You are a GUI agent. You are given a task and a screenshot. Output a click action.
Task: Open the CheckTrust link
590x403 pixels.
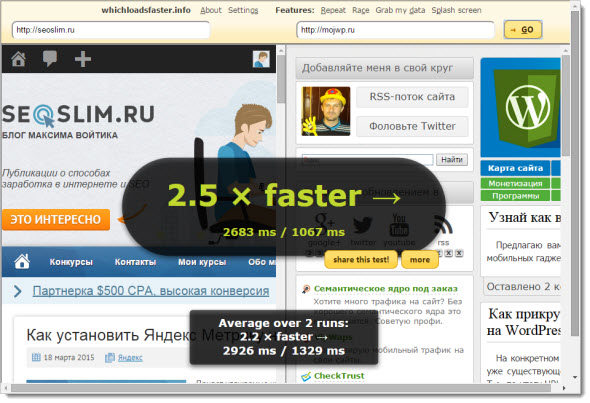pos(339,376)
